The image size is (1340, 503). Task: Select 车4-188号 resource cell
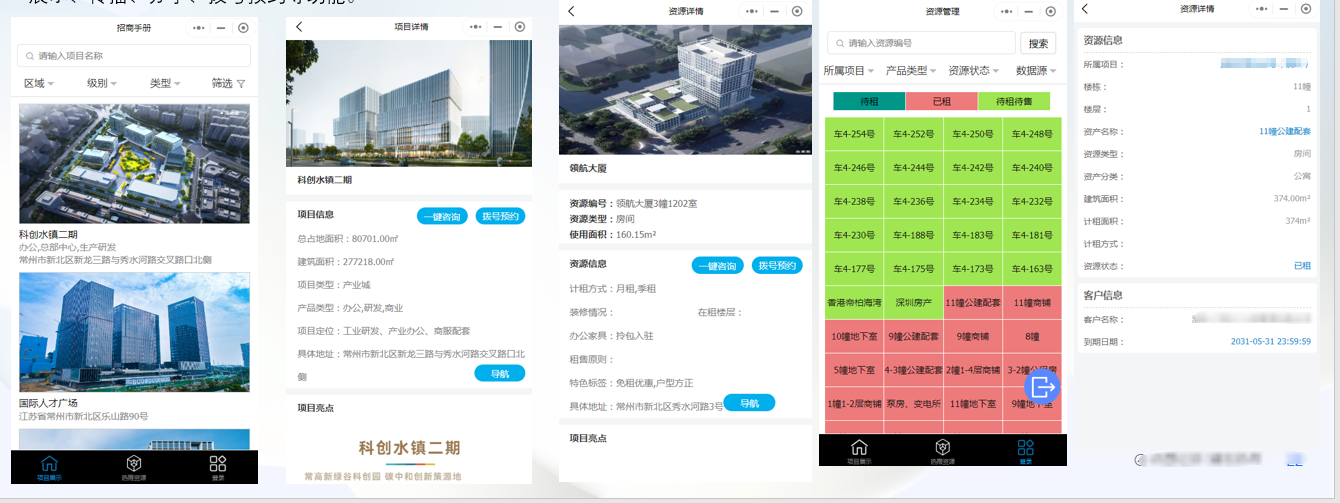[915, 236]
